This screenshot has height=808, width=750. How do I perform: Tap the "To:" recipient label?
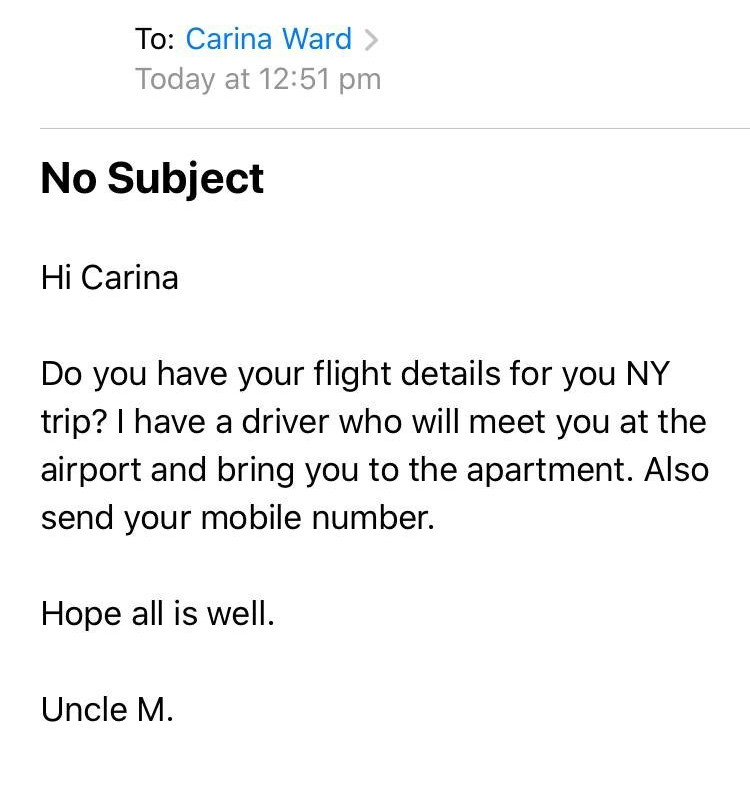tap(155, 39)
